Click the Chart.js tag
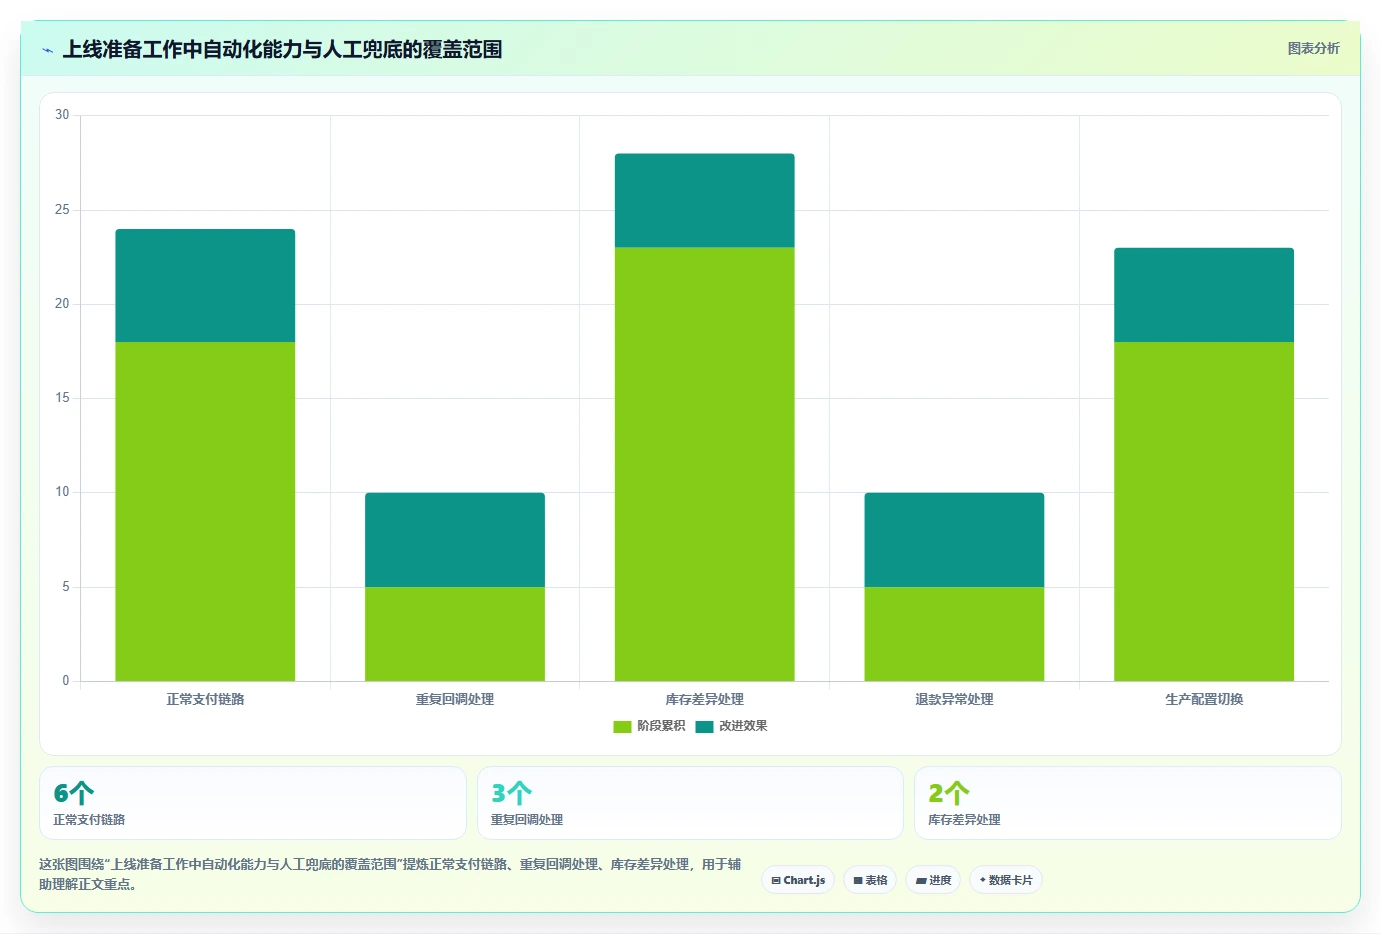Screen dimensions: 1381x934 (798, 880)
